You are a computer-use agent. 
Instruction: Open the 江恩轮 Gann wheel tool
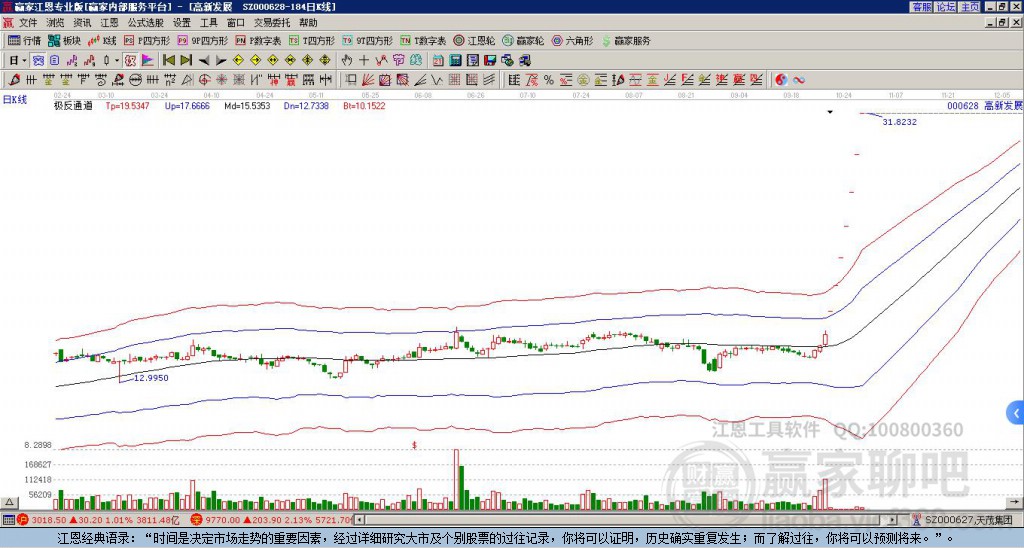[x=475, y=40]
